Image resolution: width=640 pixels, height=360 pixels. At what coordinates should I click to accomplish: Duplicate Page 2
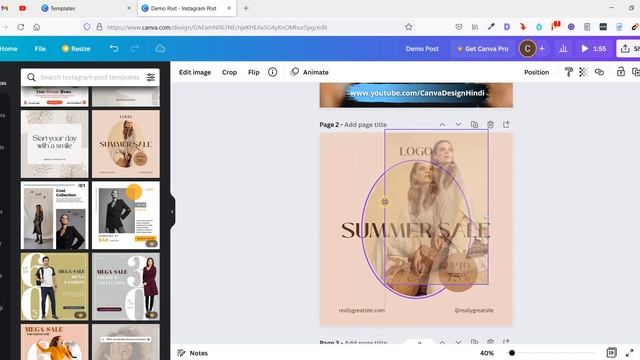[474, 124]
